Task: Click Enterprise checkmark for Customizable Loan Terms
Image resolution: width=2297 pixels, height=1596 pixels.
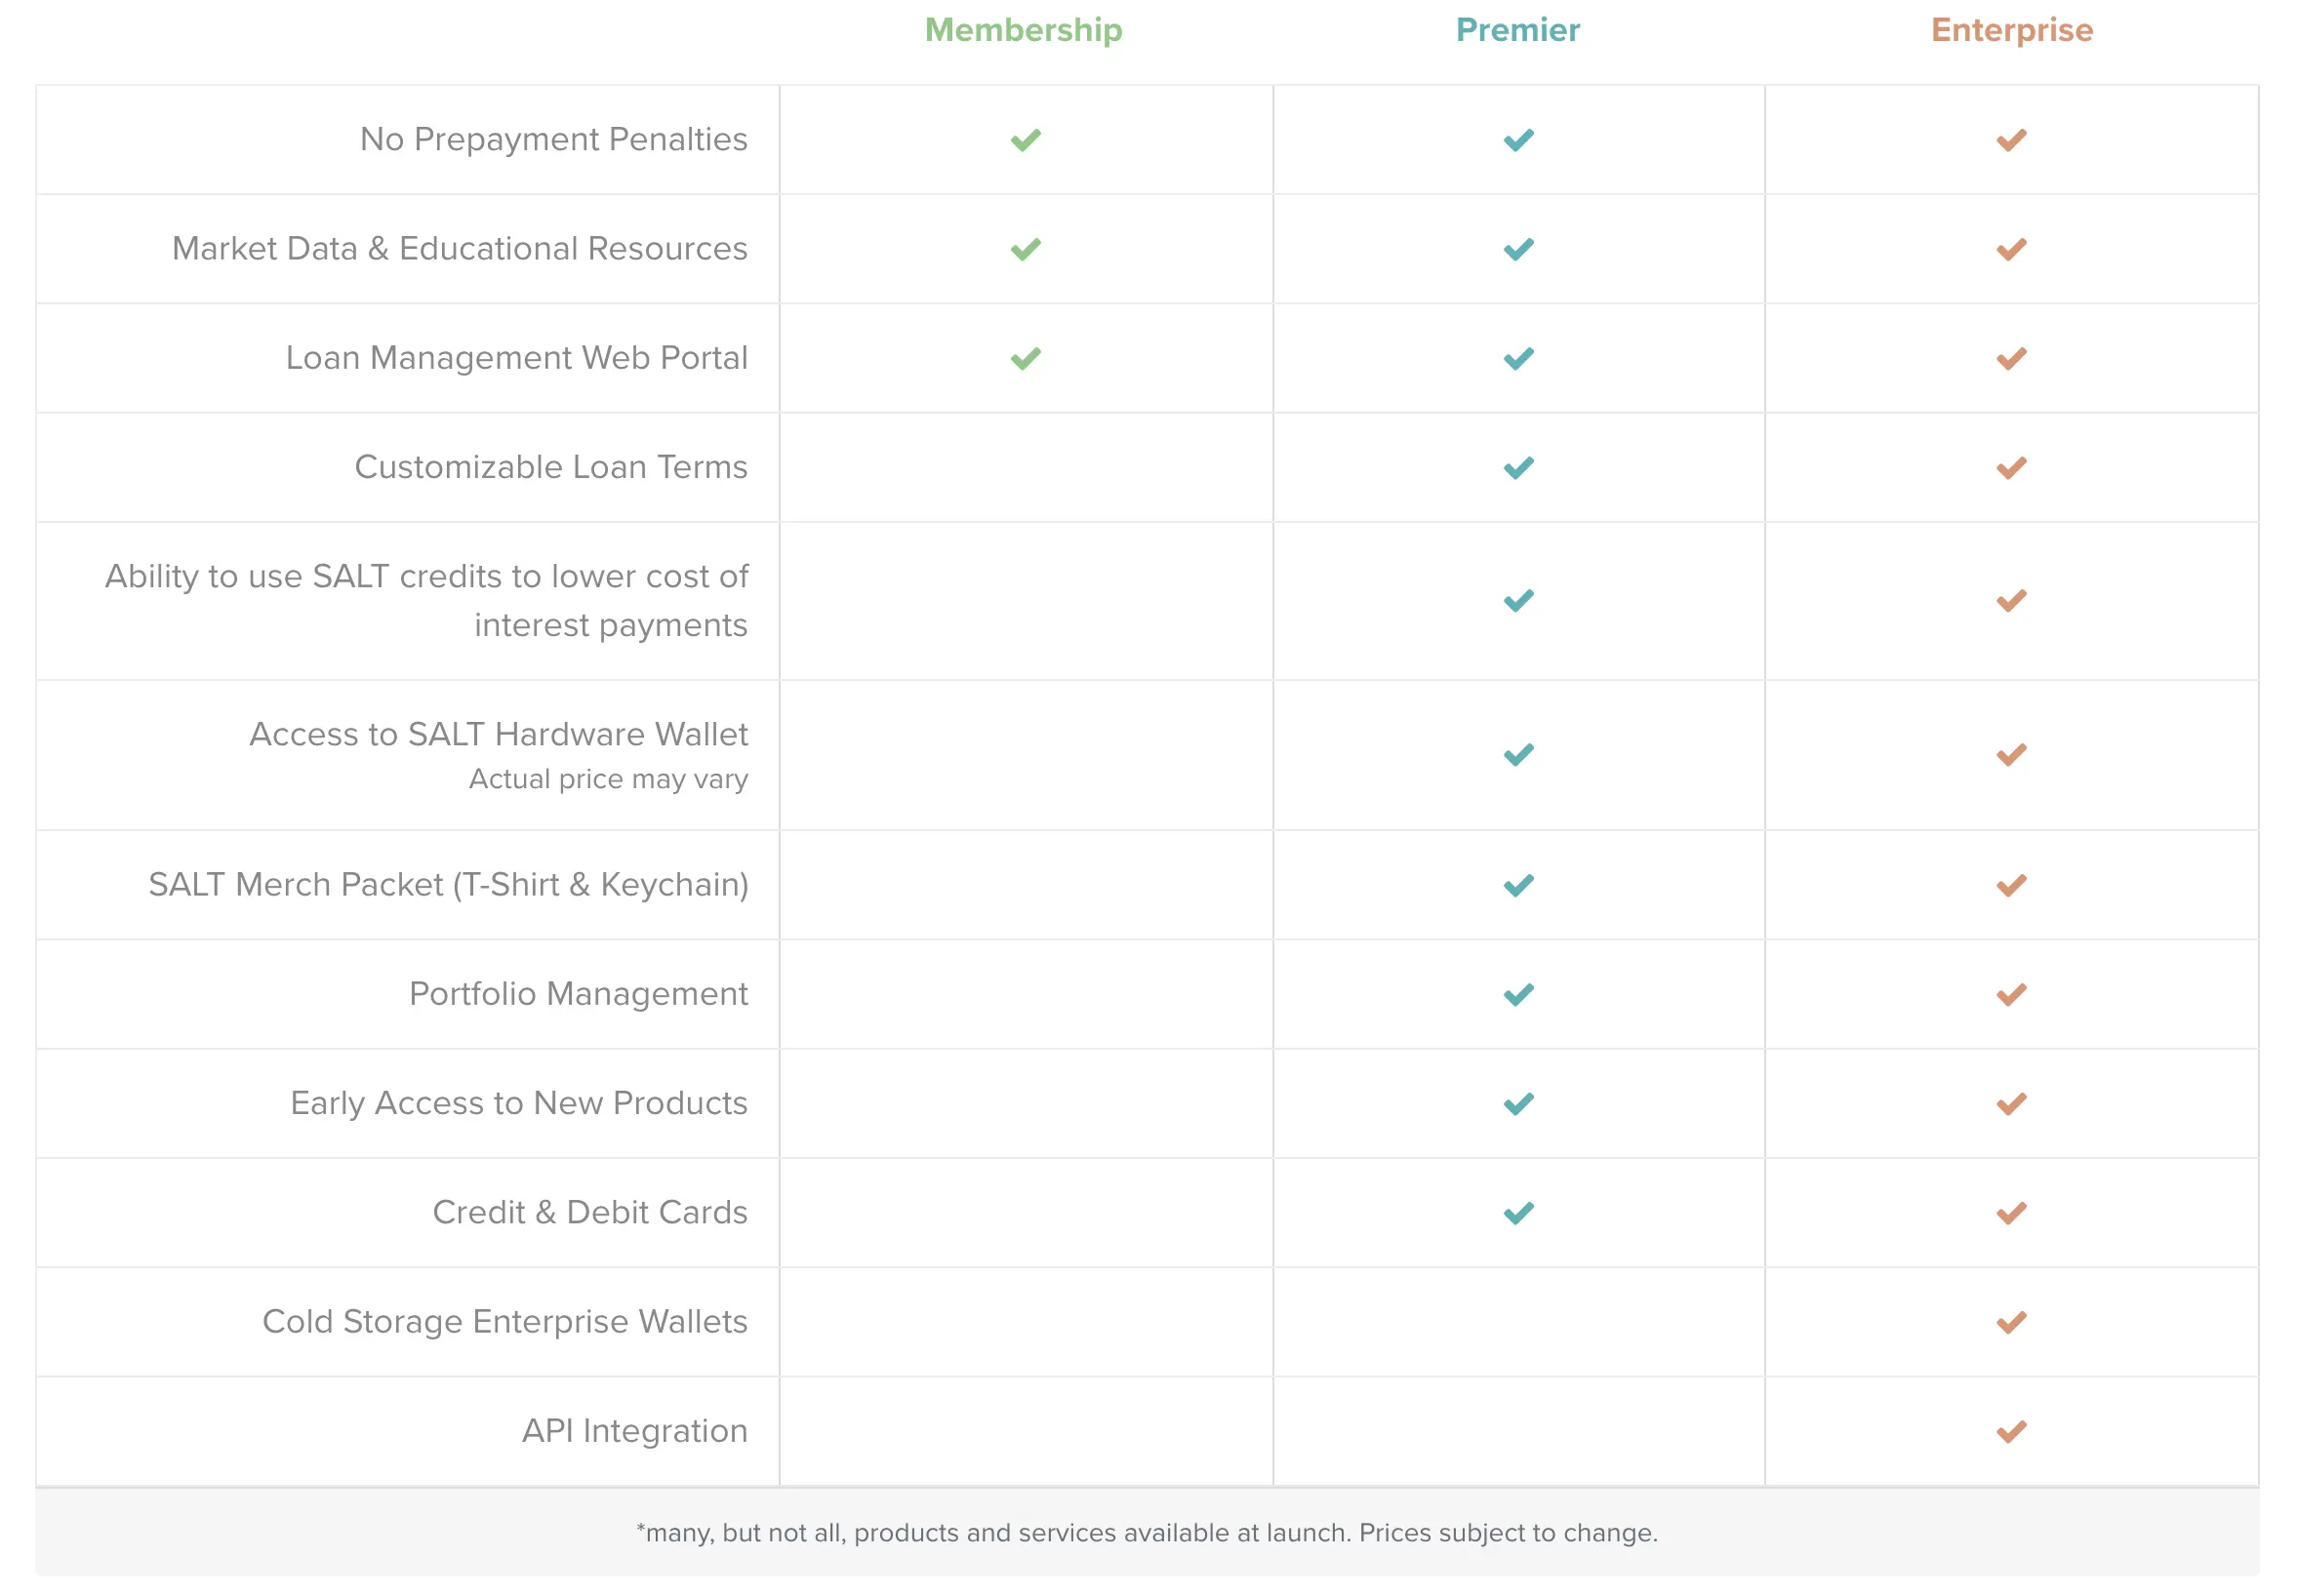Action: (2011, 468)
